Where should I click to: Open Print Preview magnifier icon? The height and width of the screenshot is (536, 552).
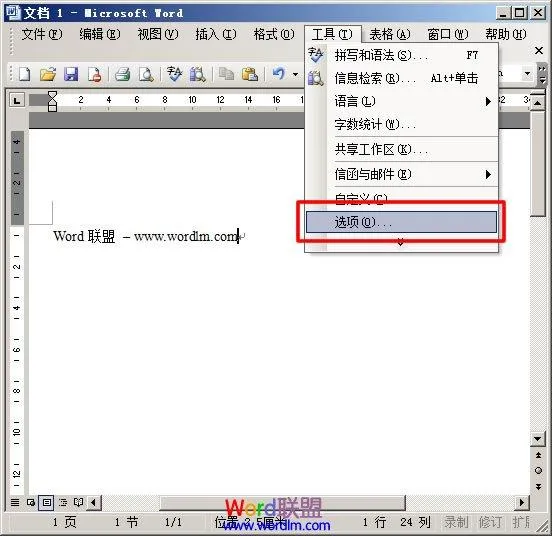(146, 74)
